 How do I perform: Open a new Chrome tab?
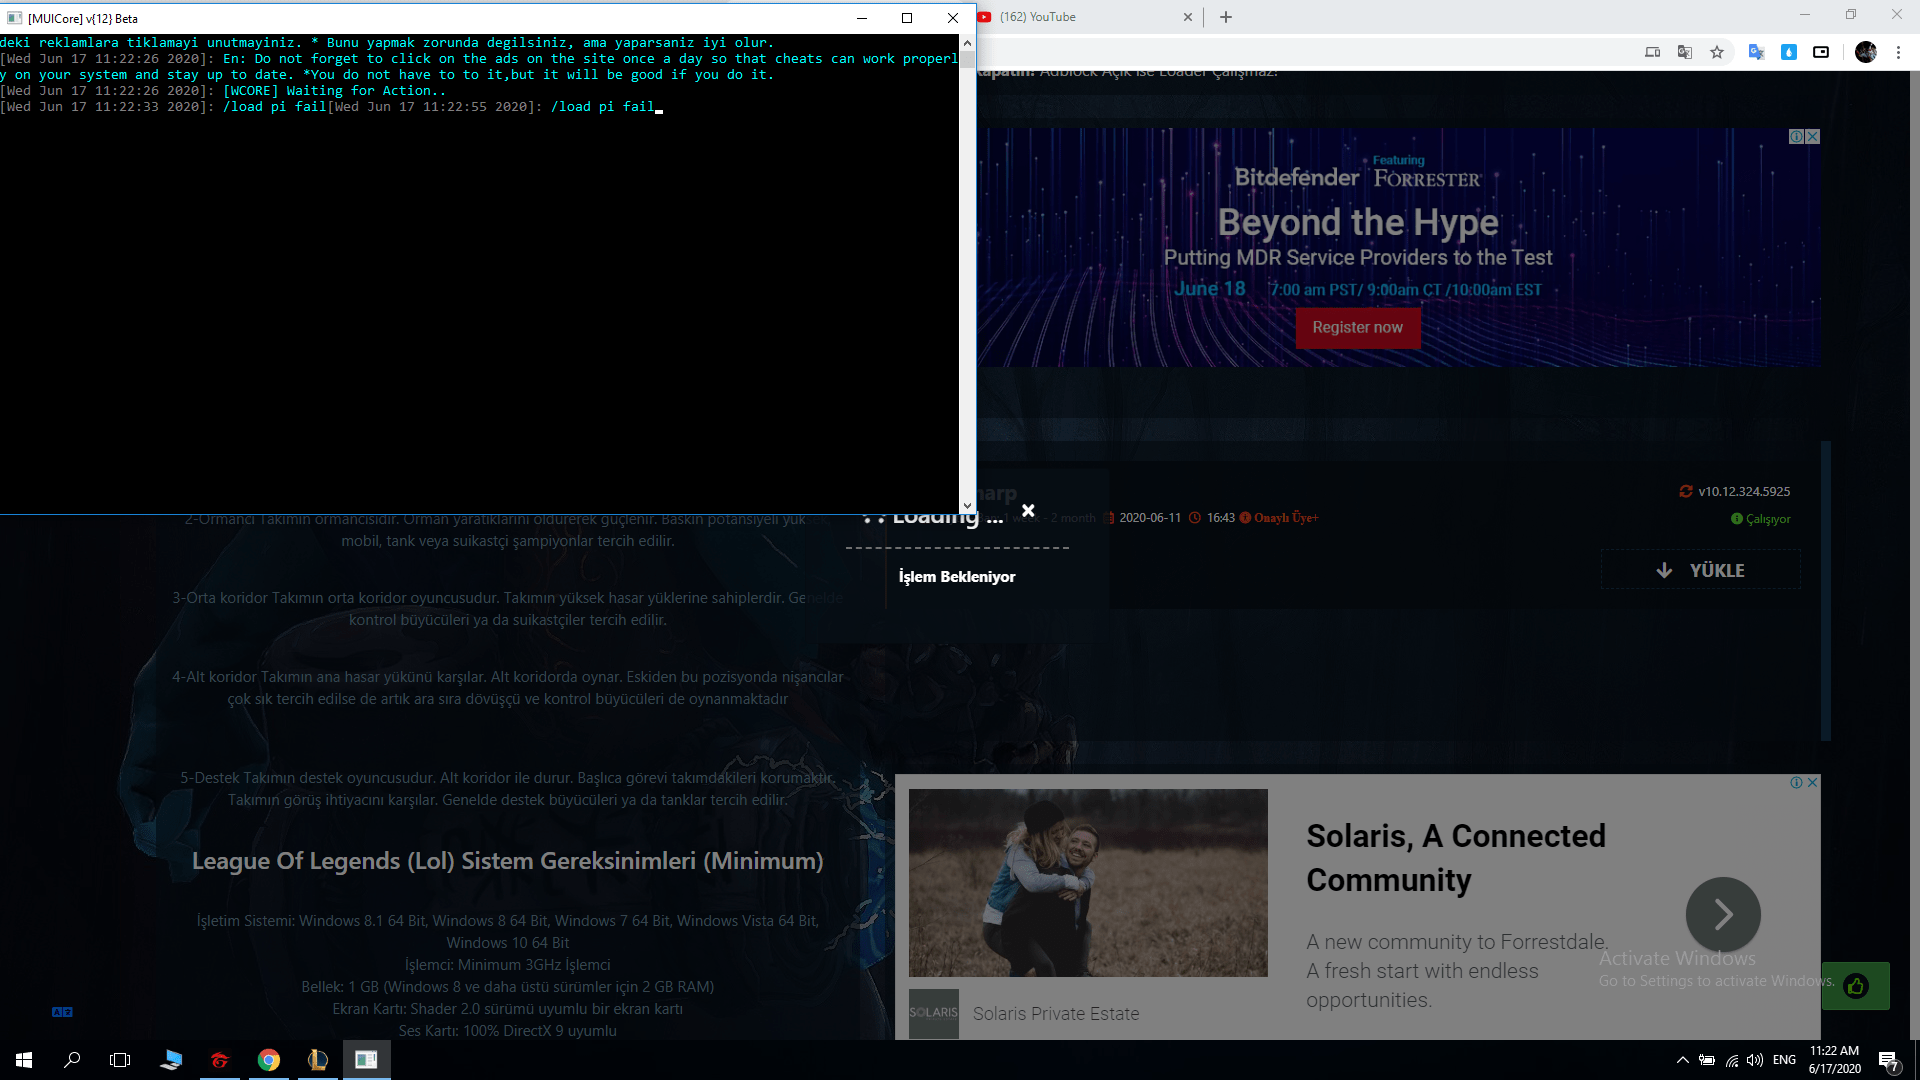tap(1226, 17)
